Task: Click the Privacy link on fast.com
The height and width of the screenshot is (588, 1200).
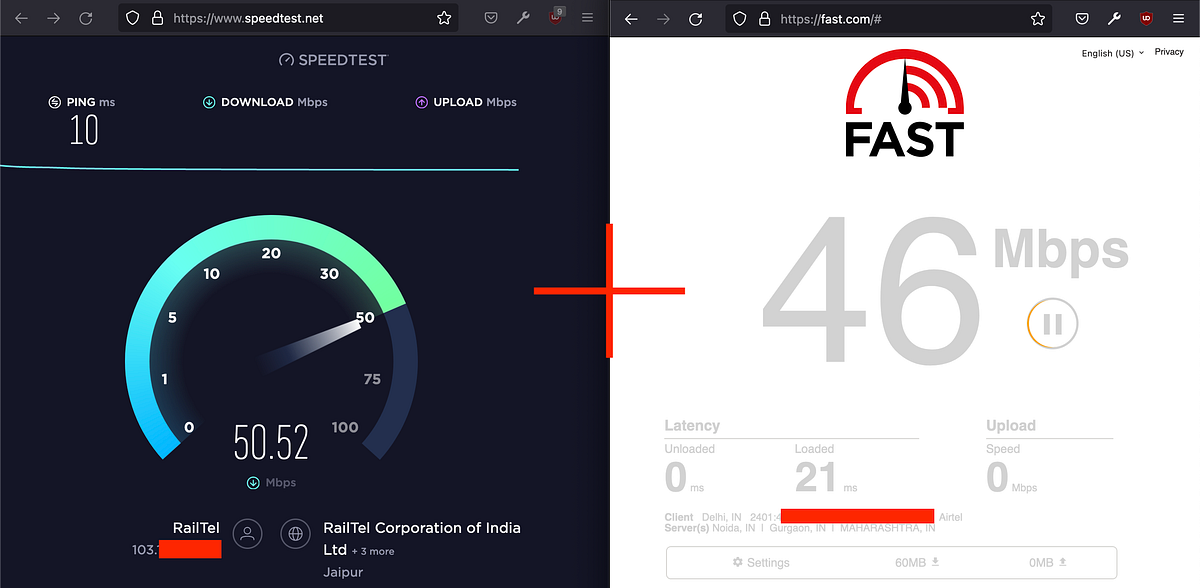Action: (x=1168, y=51)
